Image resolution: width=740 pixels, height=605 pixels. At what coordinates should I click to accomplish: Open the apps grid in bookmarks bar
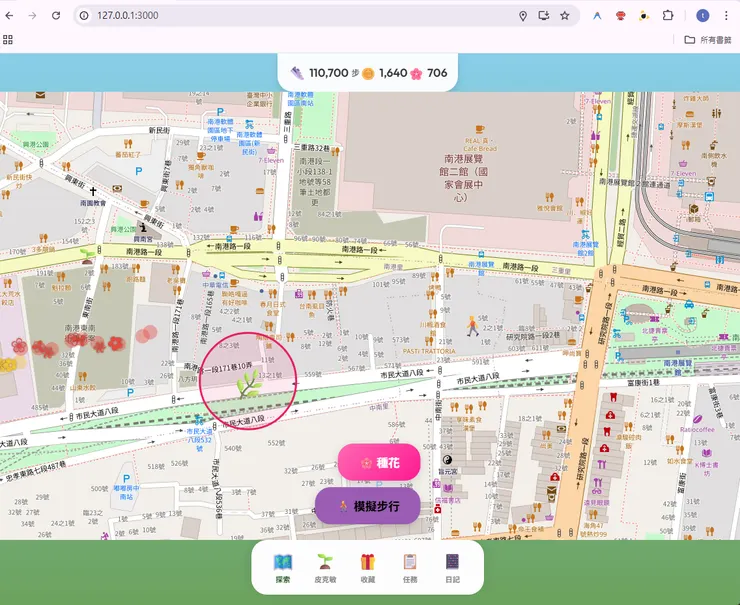tap(8, 40)
